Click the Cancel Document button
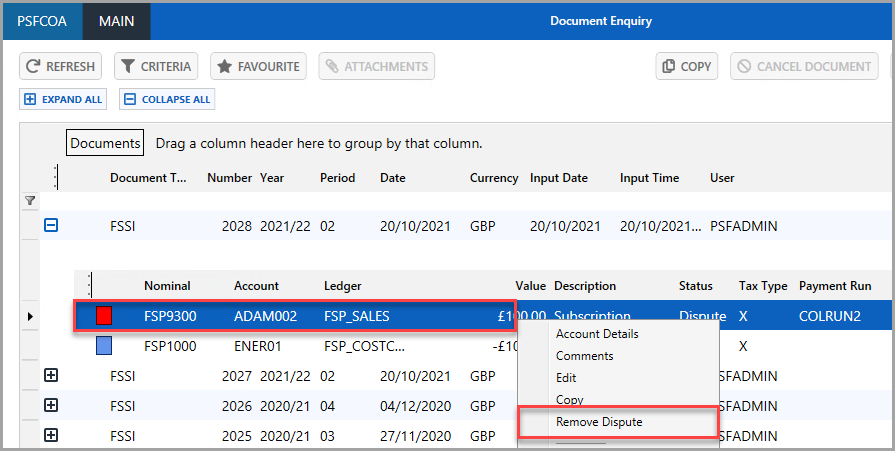Screen dimensions: 895x451 pyautogui.click(x=804, y=66)
